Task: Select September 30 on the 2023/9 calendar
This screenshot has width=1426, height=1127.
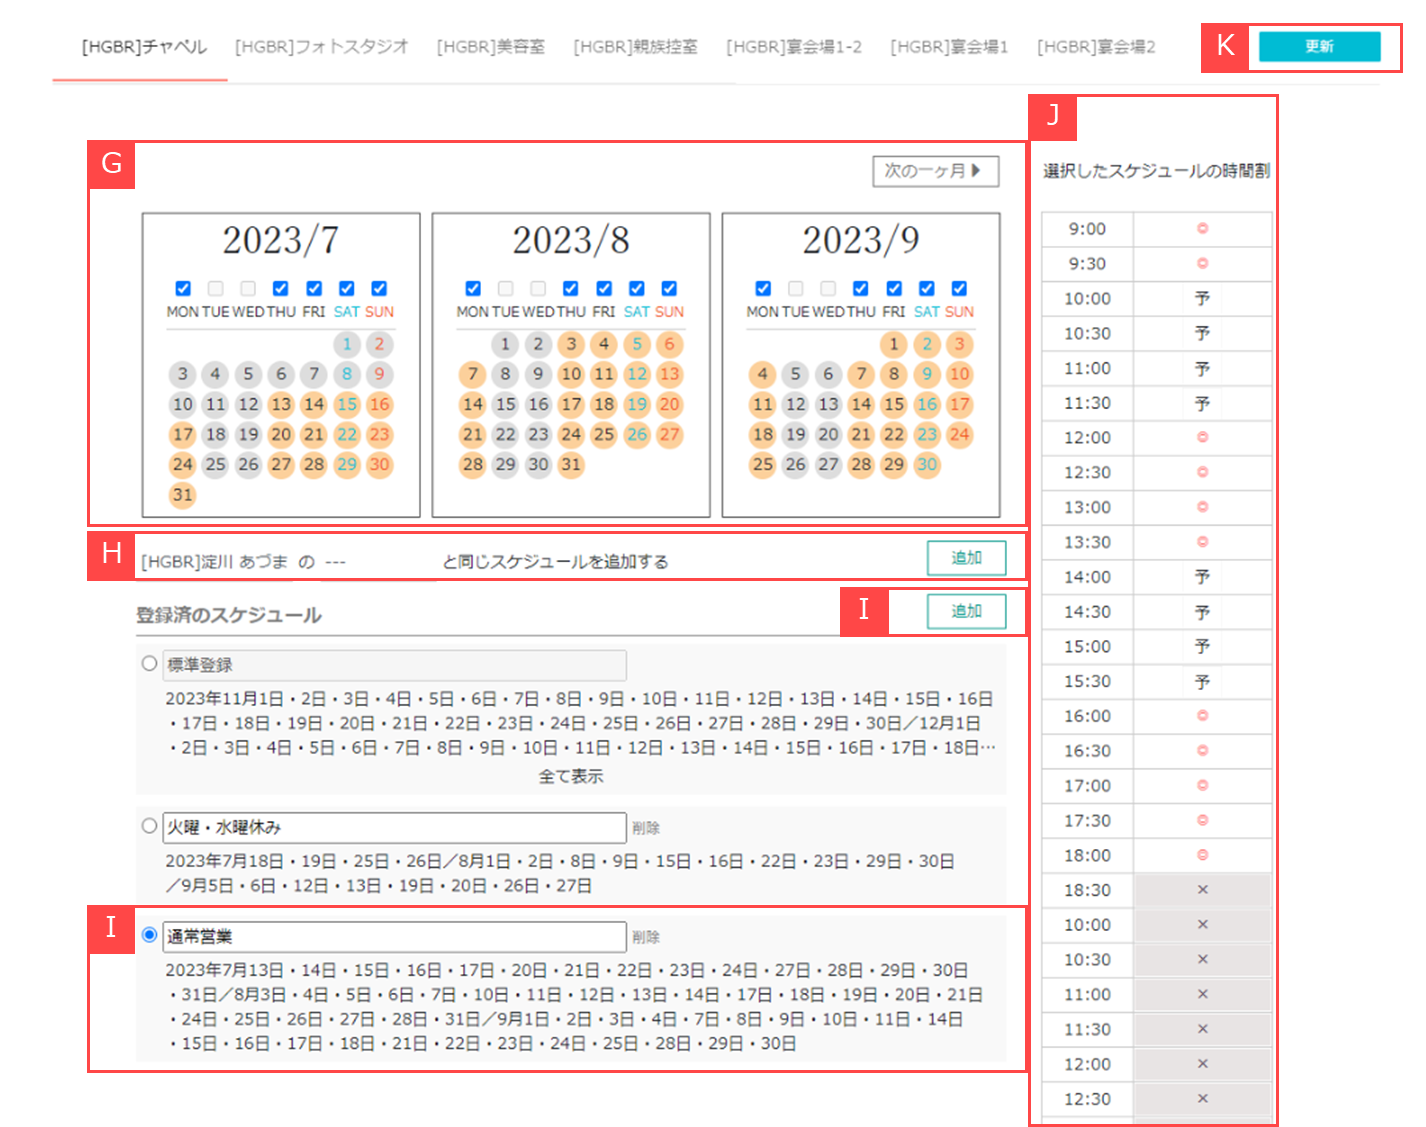Action: tap(927, 465)
